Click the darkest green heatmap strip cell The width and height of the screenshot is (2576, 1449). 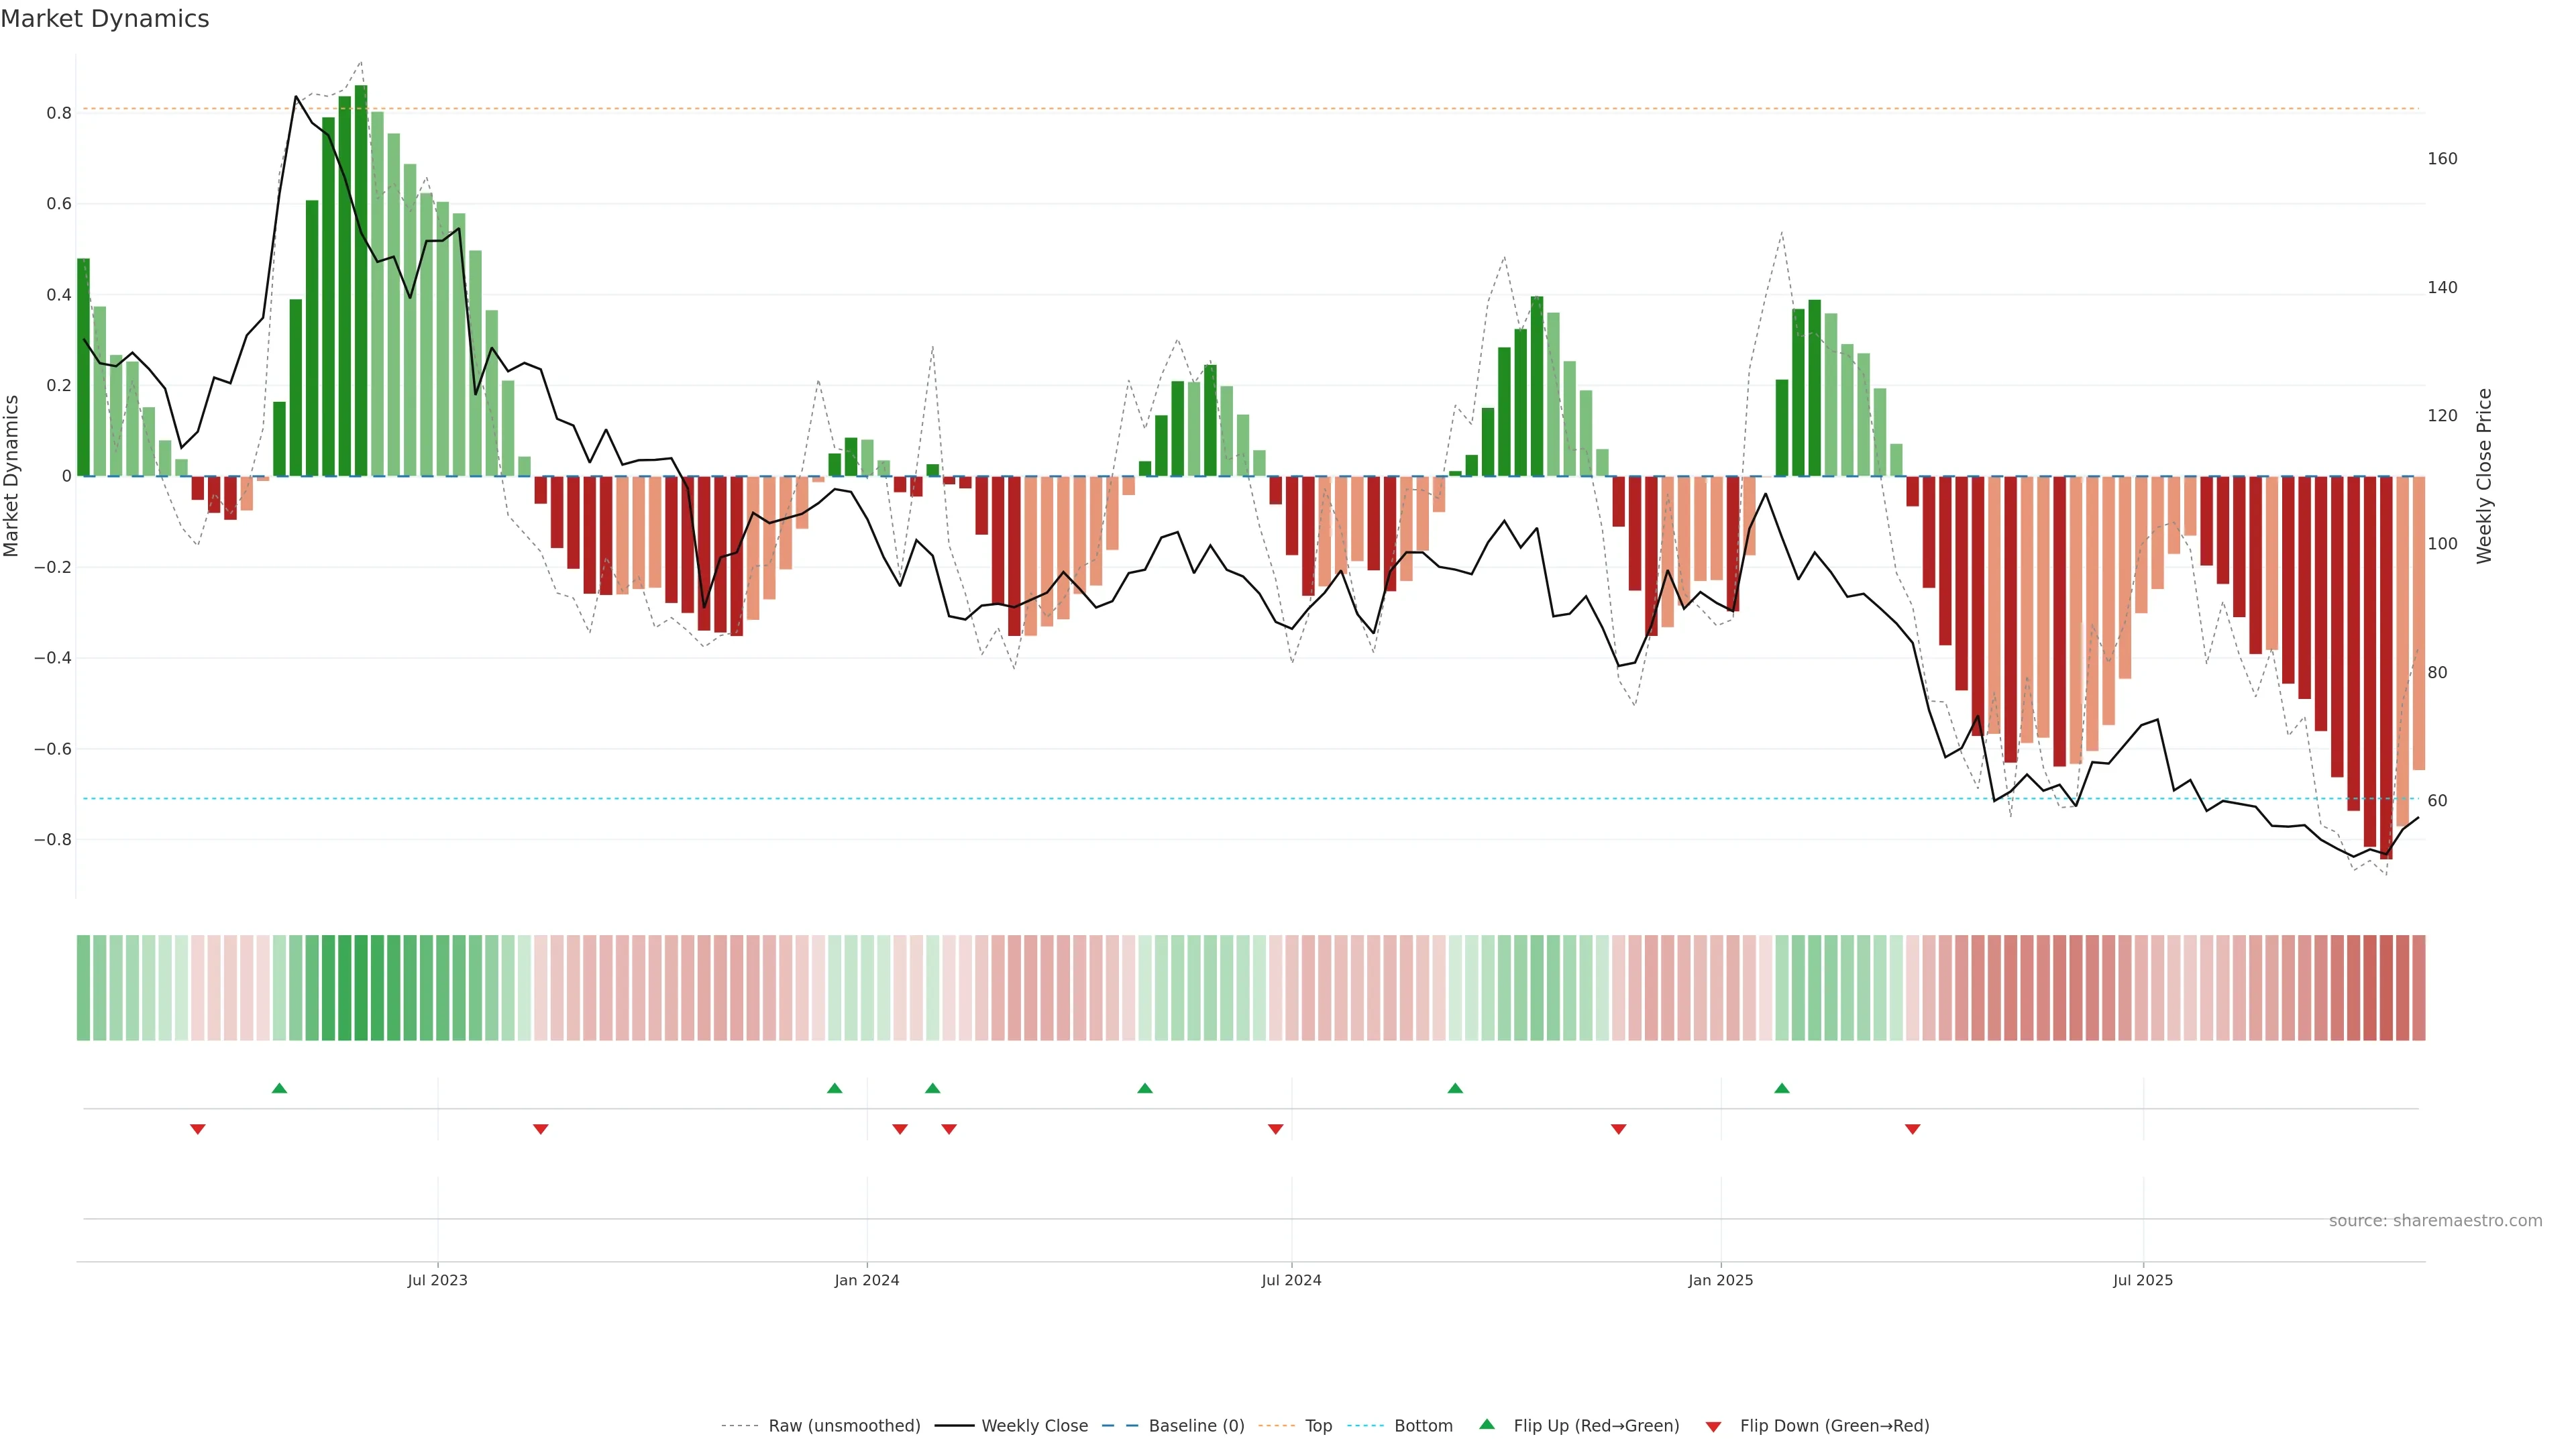click(x=361, y=987)
